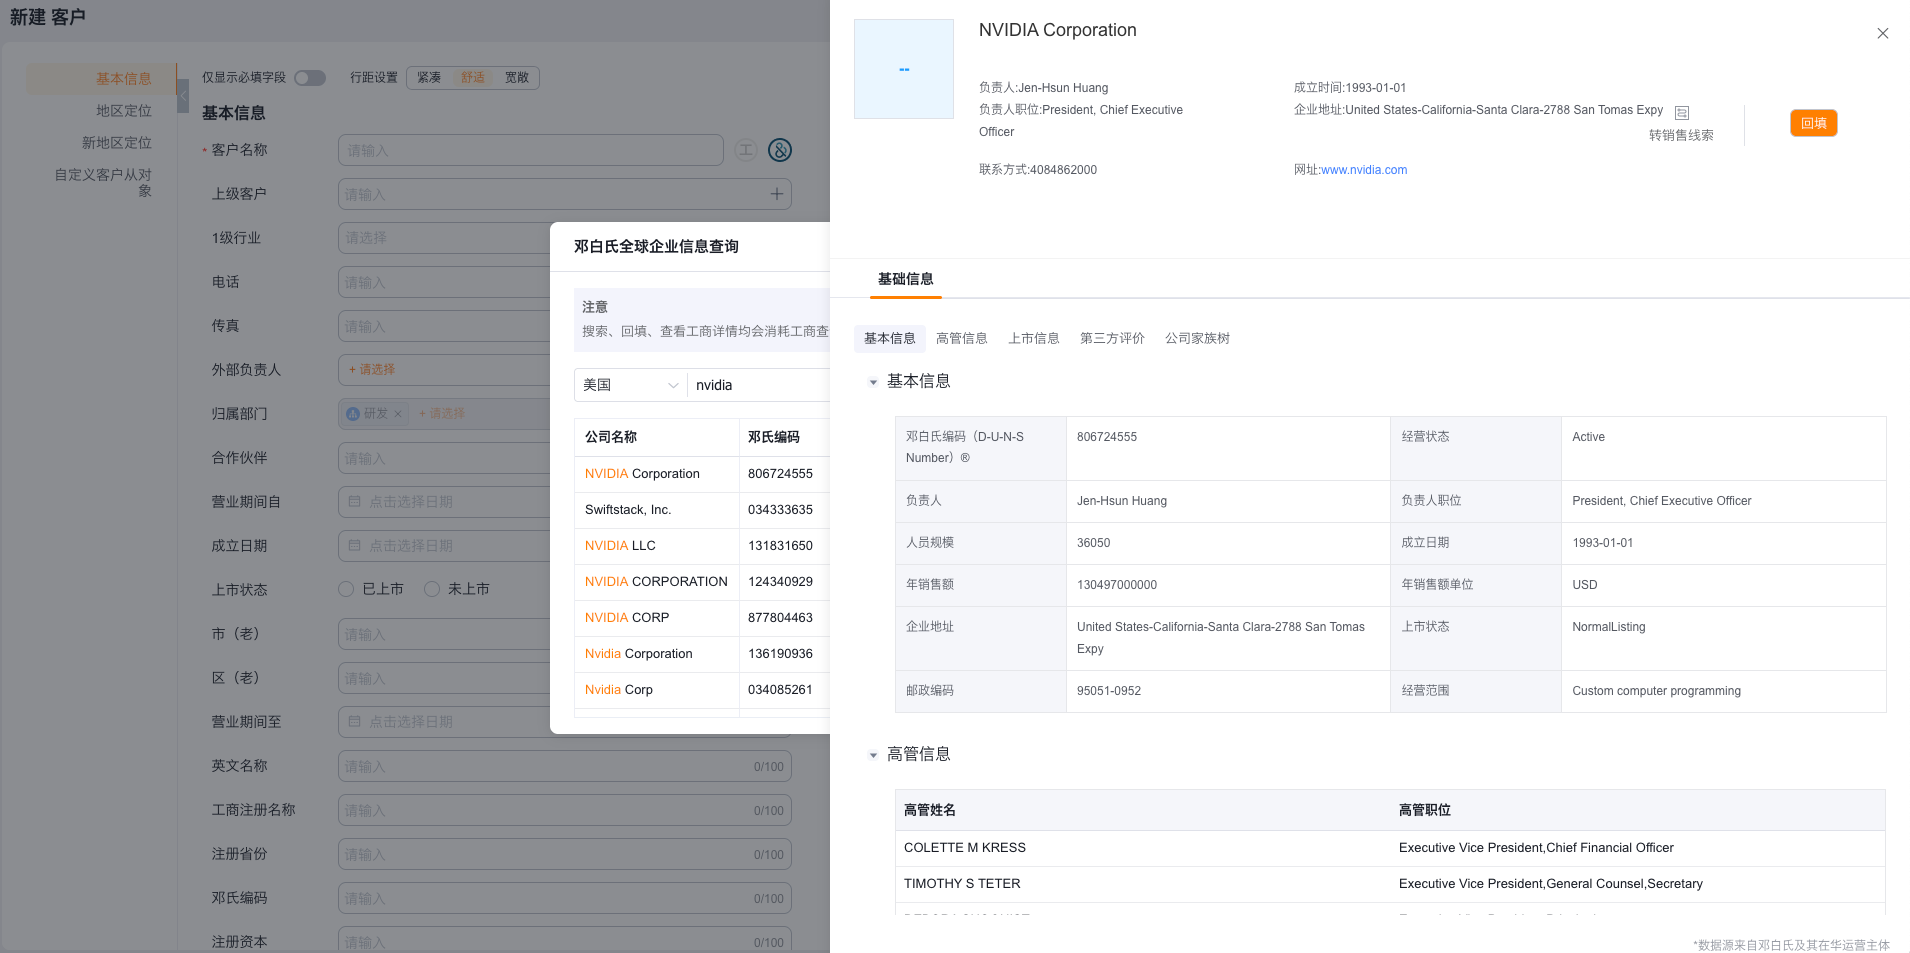Collapse the 基本信息 section triangle
This screenshot has width=1910, height=953.
[x=873, y=382]
